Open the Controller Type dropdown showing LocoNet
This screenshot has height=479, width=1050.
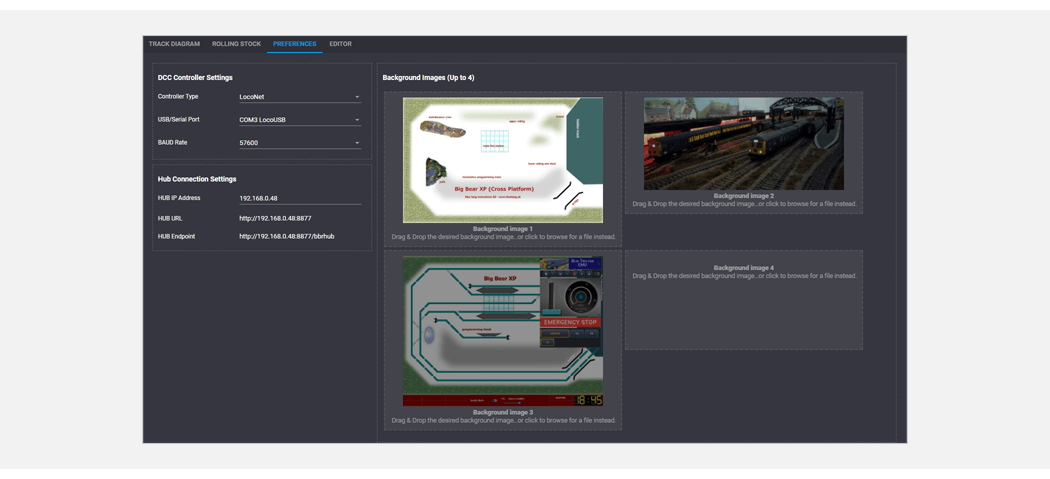tap(299, 97)
